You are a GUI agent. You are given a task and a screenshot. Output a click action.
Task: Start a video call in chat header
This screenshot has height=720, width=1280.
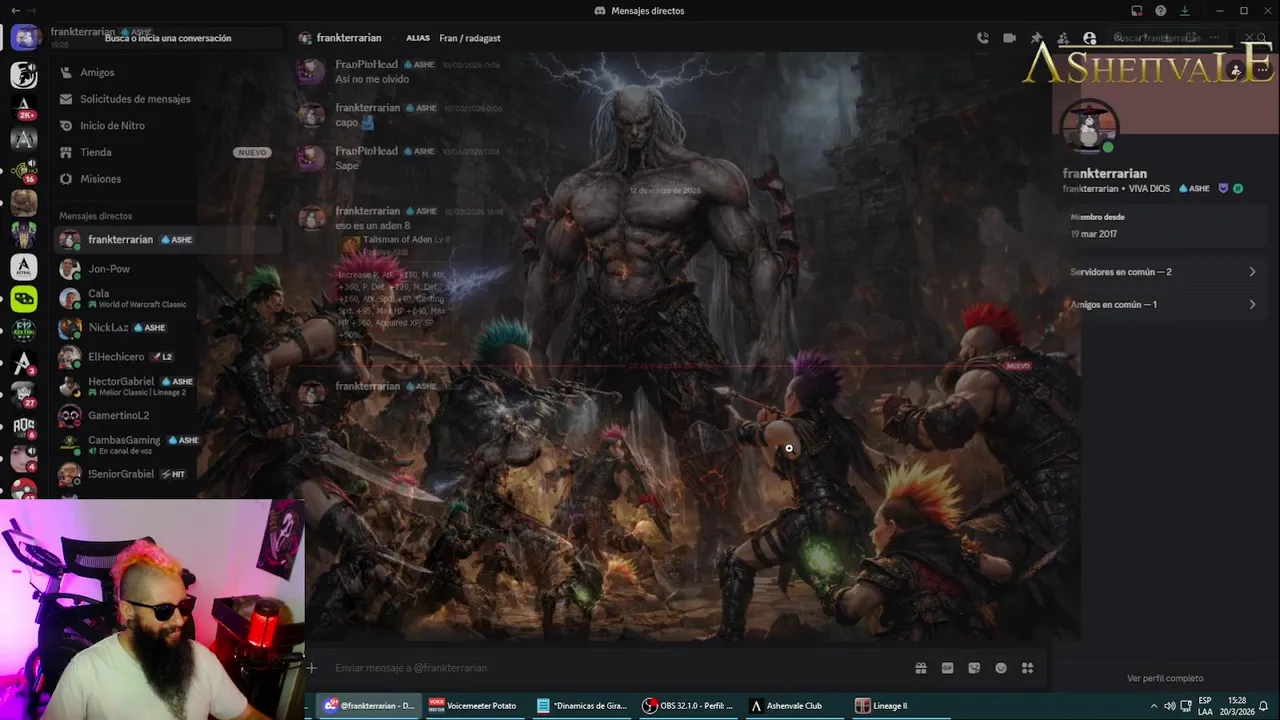coord(1010,38)
